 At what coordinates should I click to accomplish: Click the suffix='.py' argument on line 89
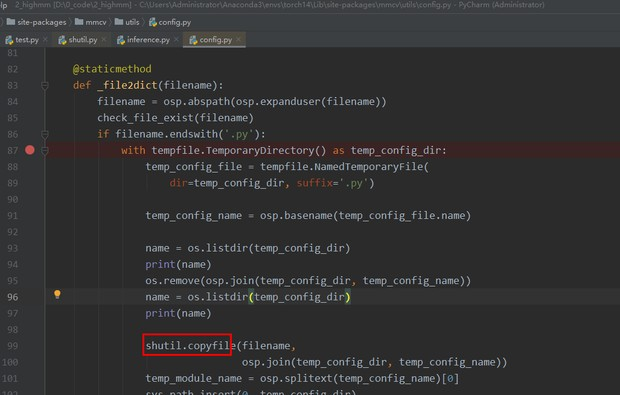332,183
